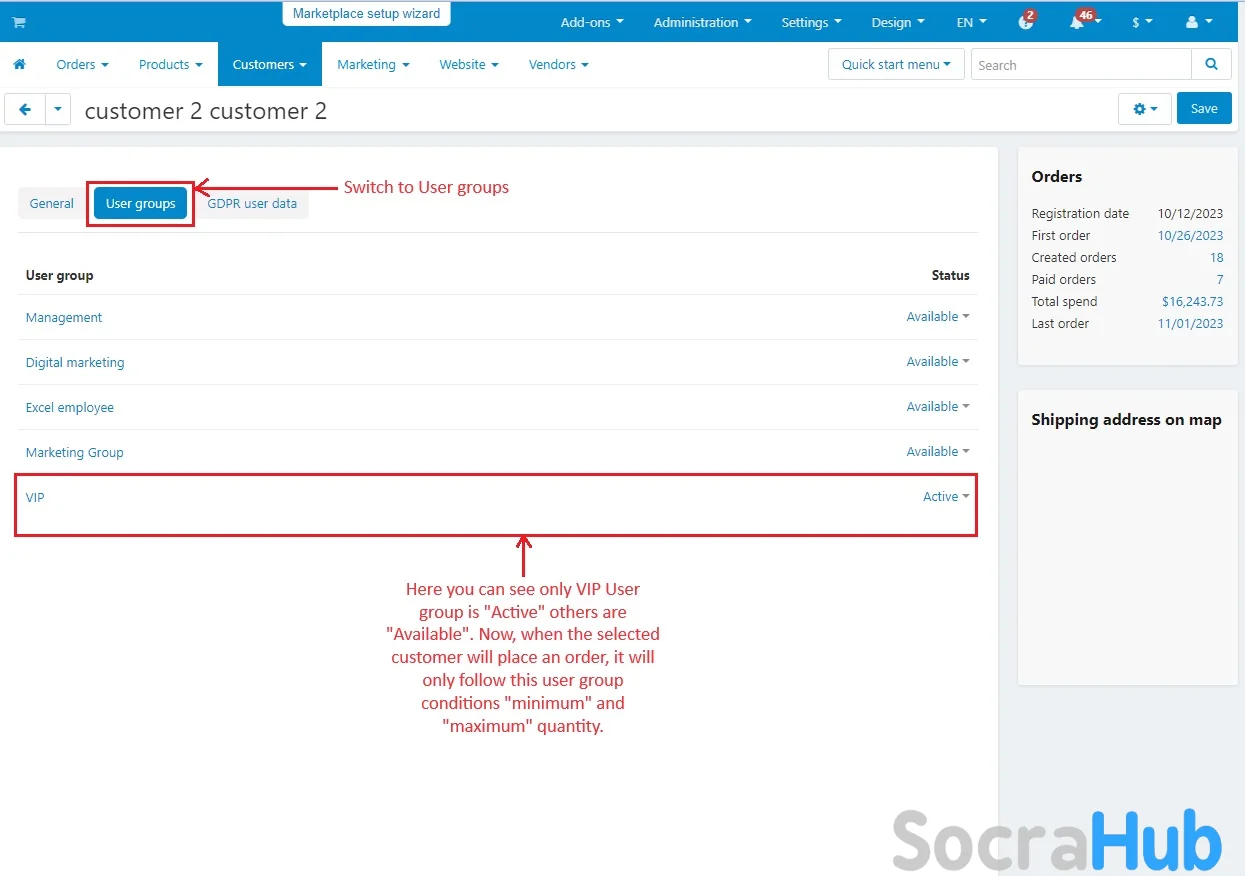
Task: Open the Management user group link
Action: click(64, 317)
